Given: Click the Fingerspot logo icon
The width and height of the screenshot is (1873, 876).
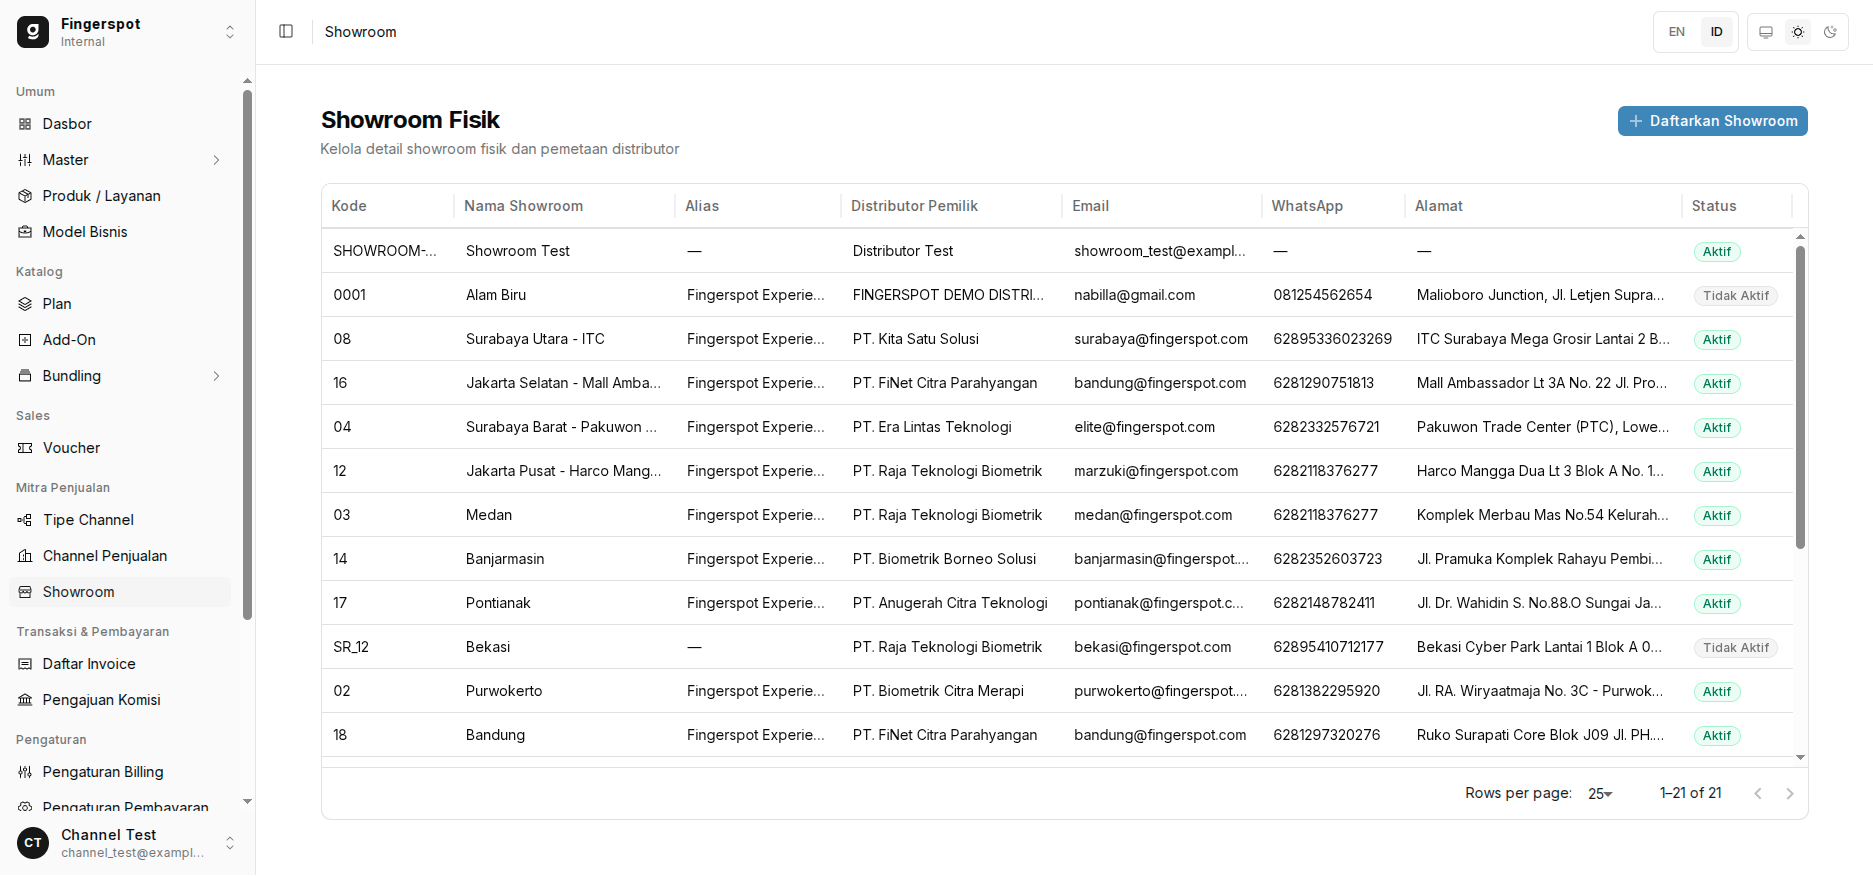Looking at the screenshot, I should click(33, 32).
